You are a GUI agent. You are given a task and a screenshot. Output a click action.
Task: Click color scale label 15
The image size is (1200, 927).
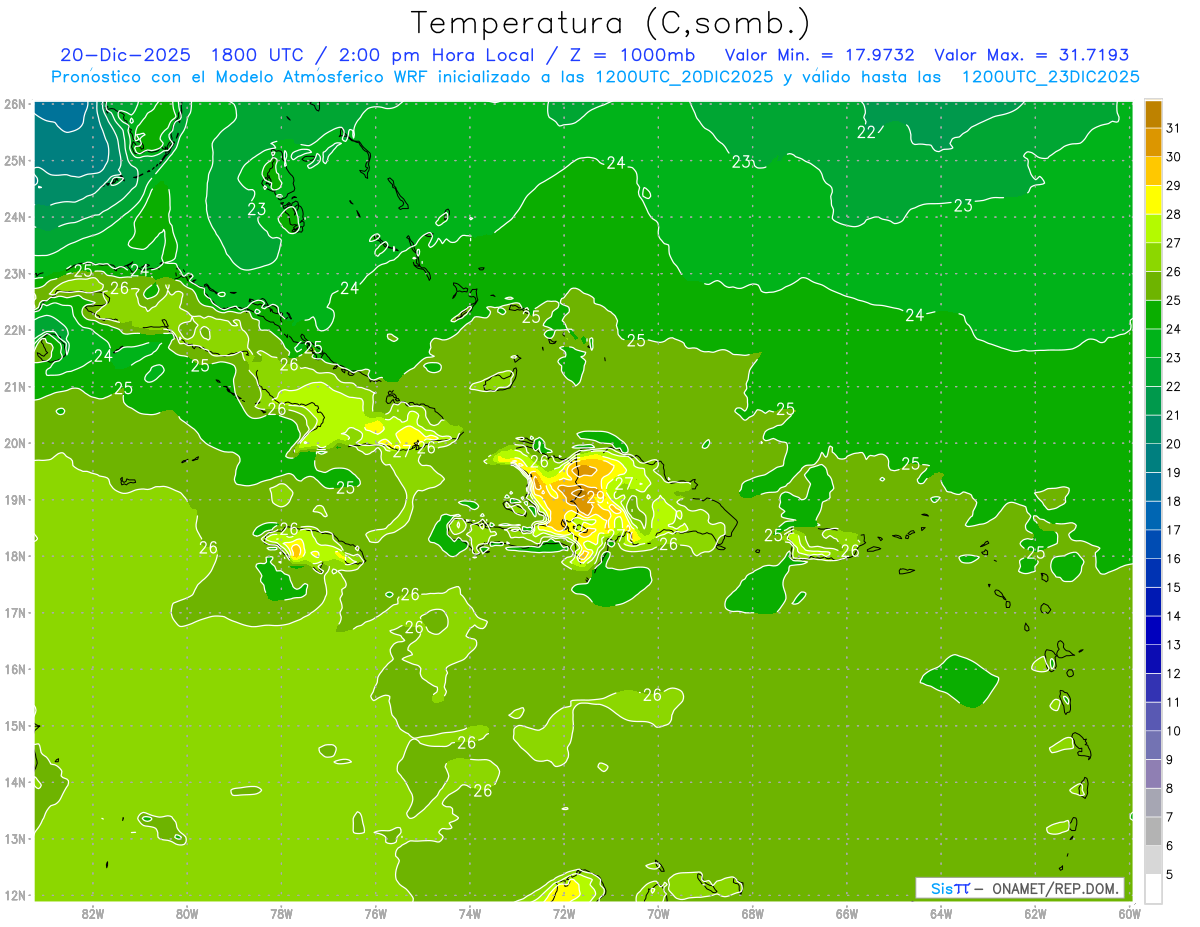pyautogui.click(x=1173, y=587)
